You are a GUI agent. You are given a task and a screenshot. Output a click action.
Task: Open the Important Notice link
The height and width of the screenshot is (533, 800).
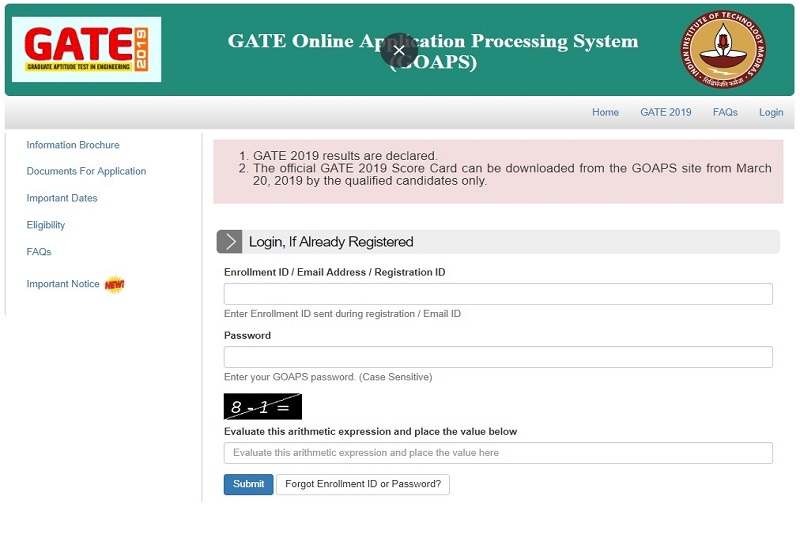click(x=63, y=284)
